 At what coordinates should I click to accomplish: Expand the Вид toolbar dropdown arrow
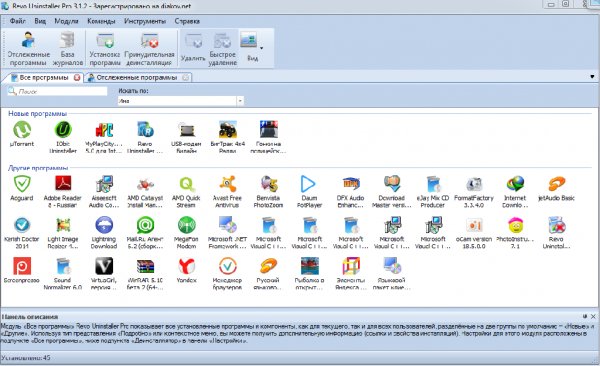point(261,49)
